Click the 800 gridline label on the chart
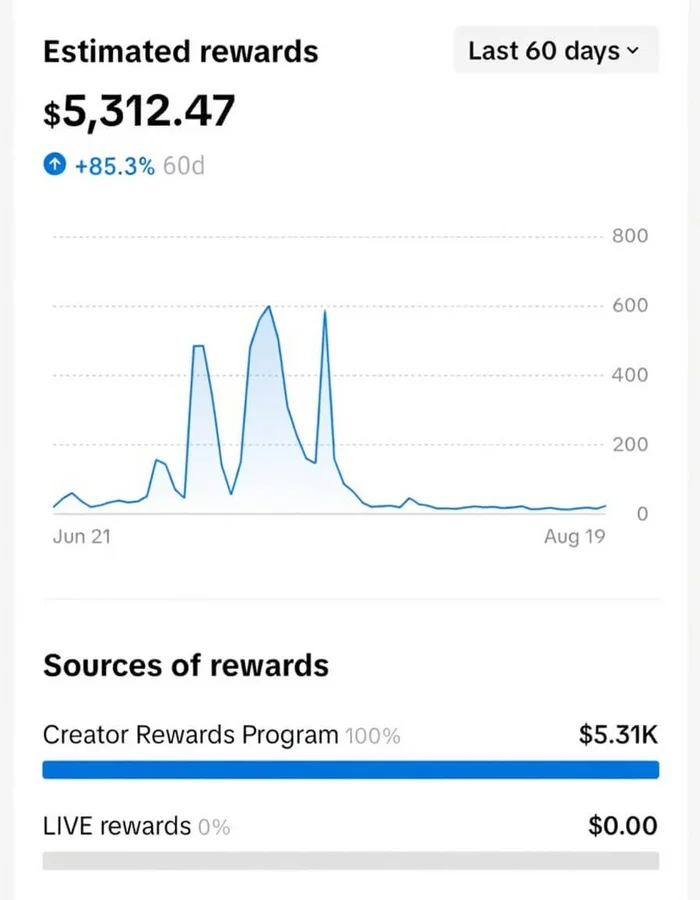The height and width of the screenshot is (900, 700). 630,236
